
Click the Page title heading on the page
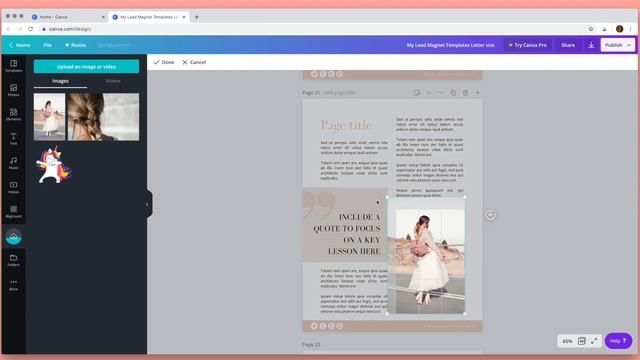coord(346,125)
